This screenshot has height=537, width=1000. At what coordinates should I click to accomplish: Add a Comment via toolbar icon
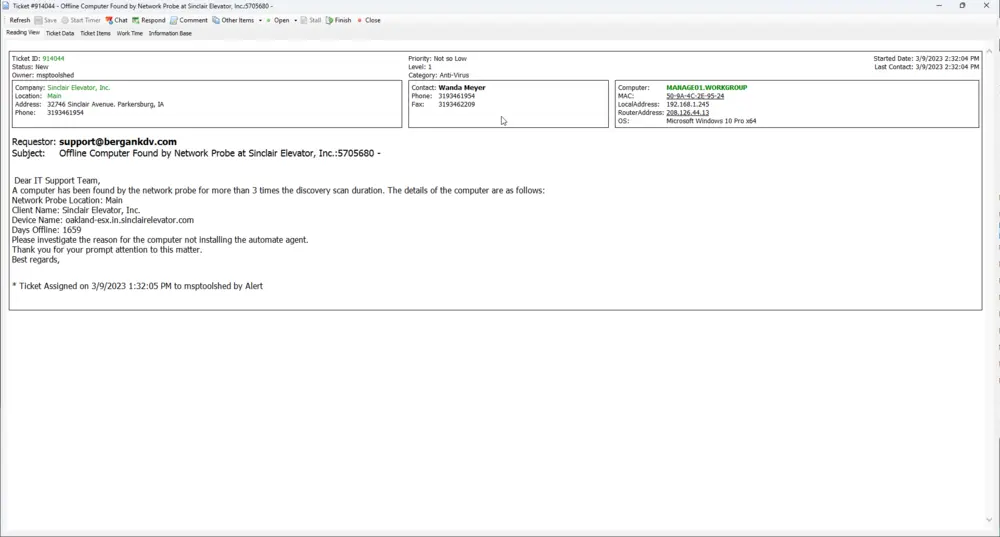point(174,20)
